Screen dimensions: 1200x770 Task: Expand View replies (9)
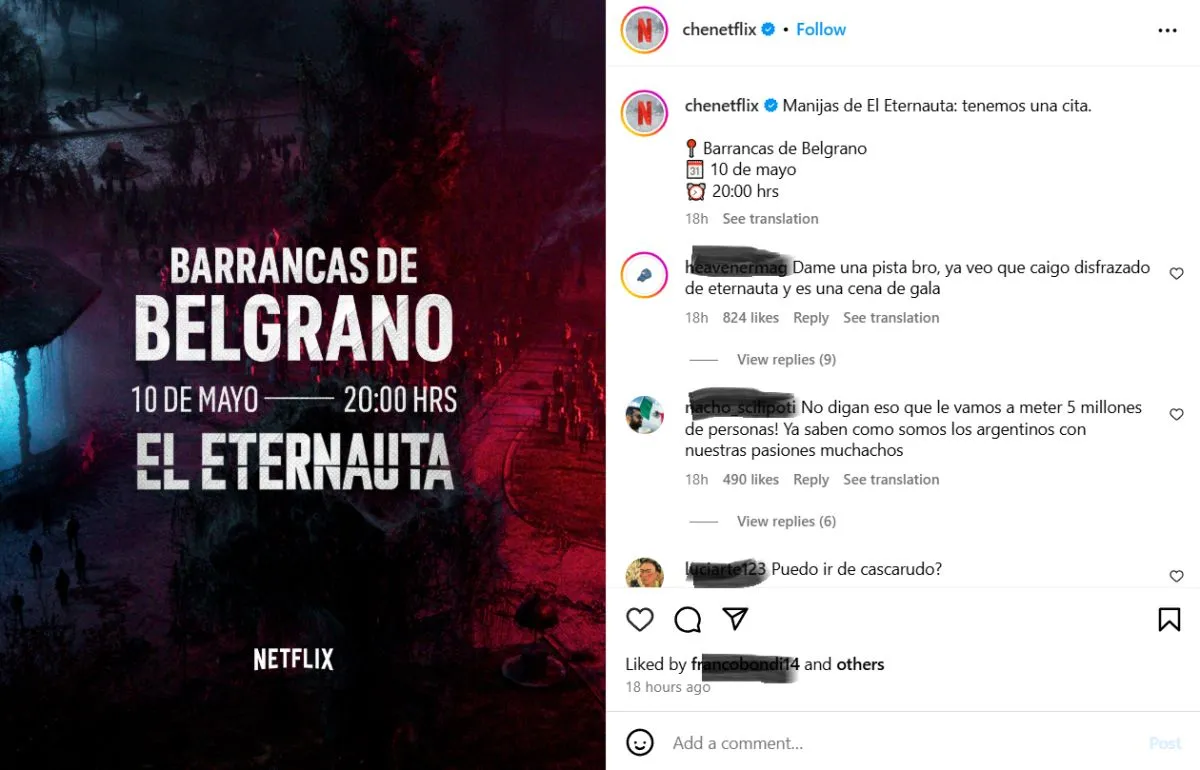[786, 359]
